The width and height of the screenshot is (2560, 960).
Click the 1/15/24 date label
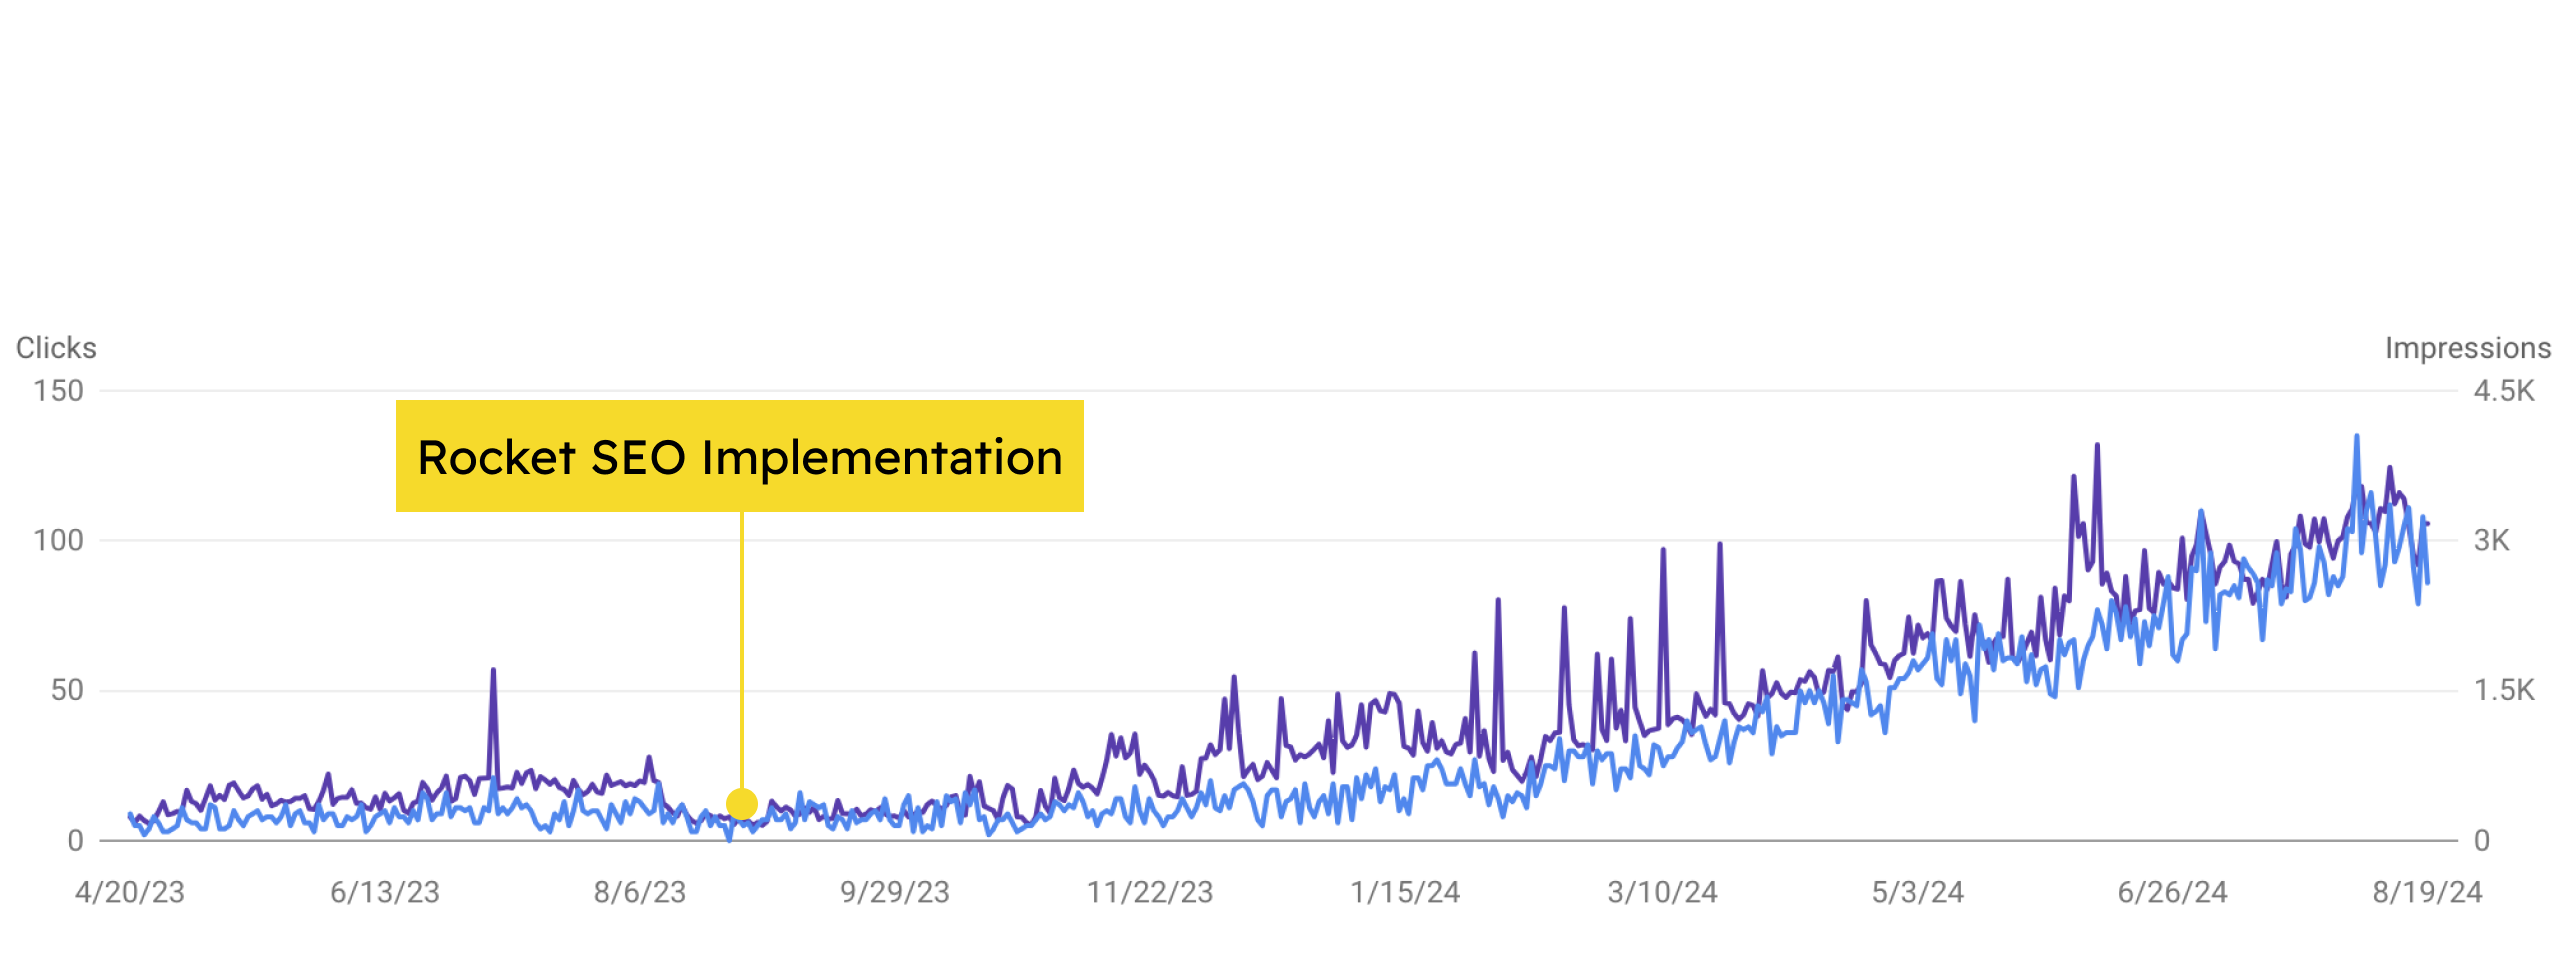[1405, 892]
